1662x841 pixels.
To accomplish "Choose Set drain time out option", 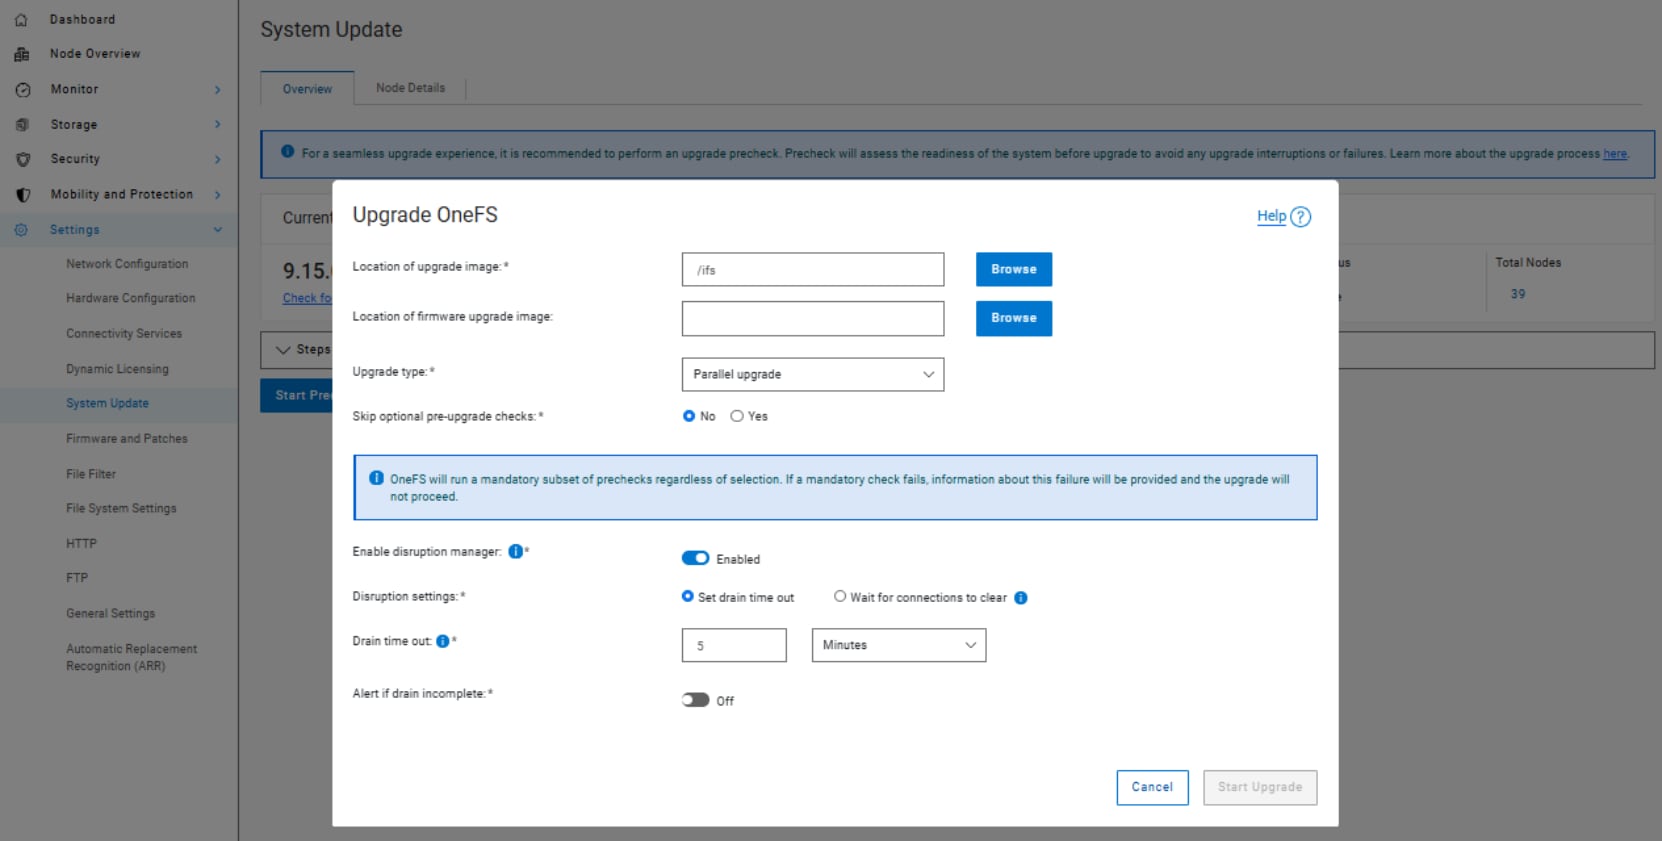I will click(x=688, y=597).
